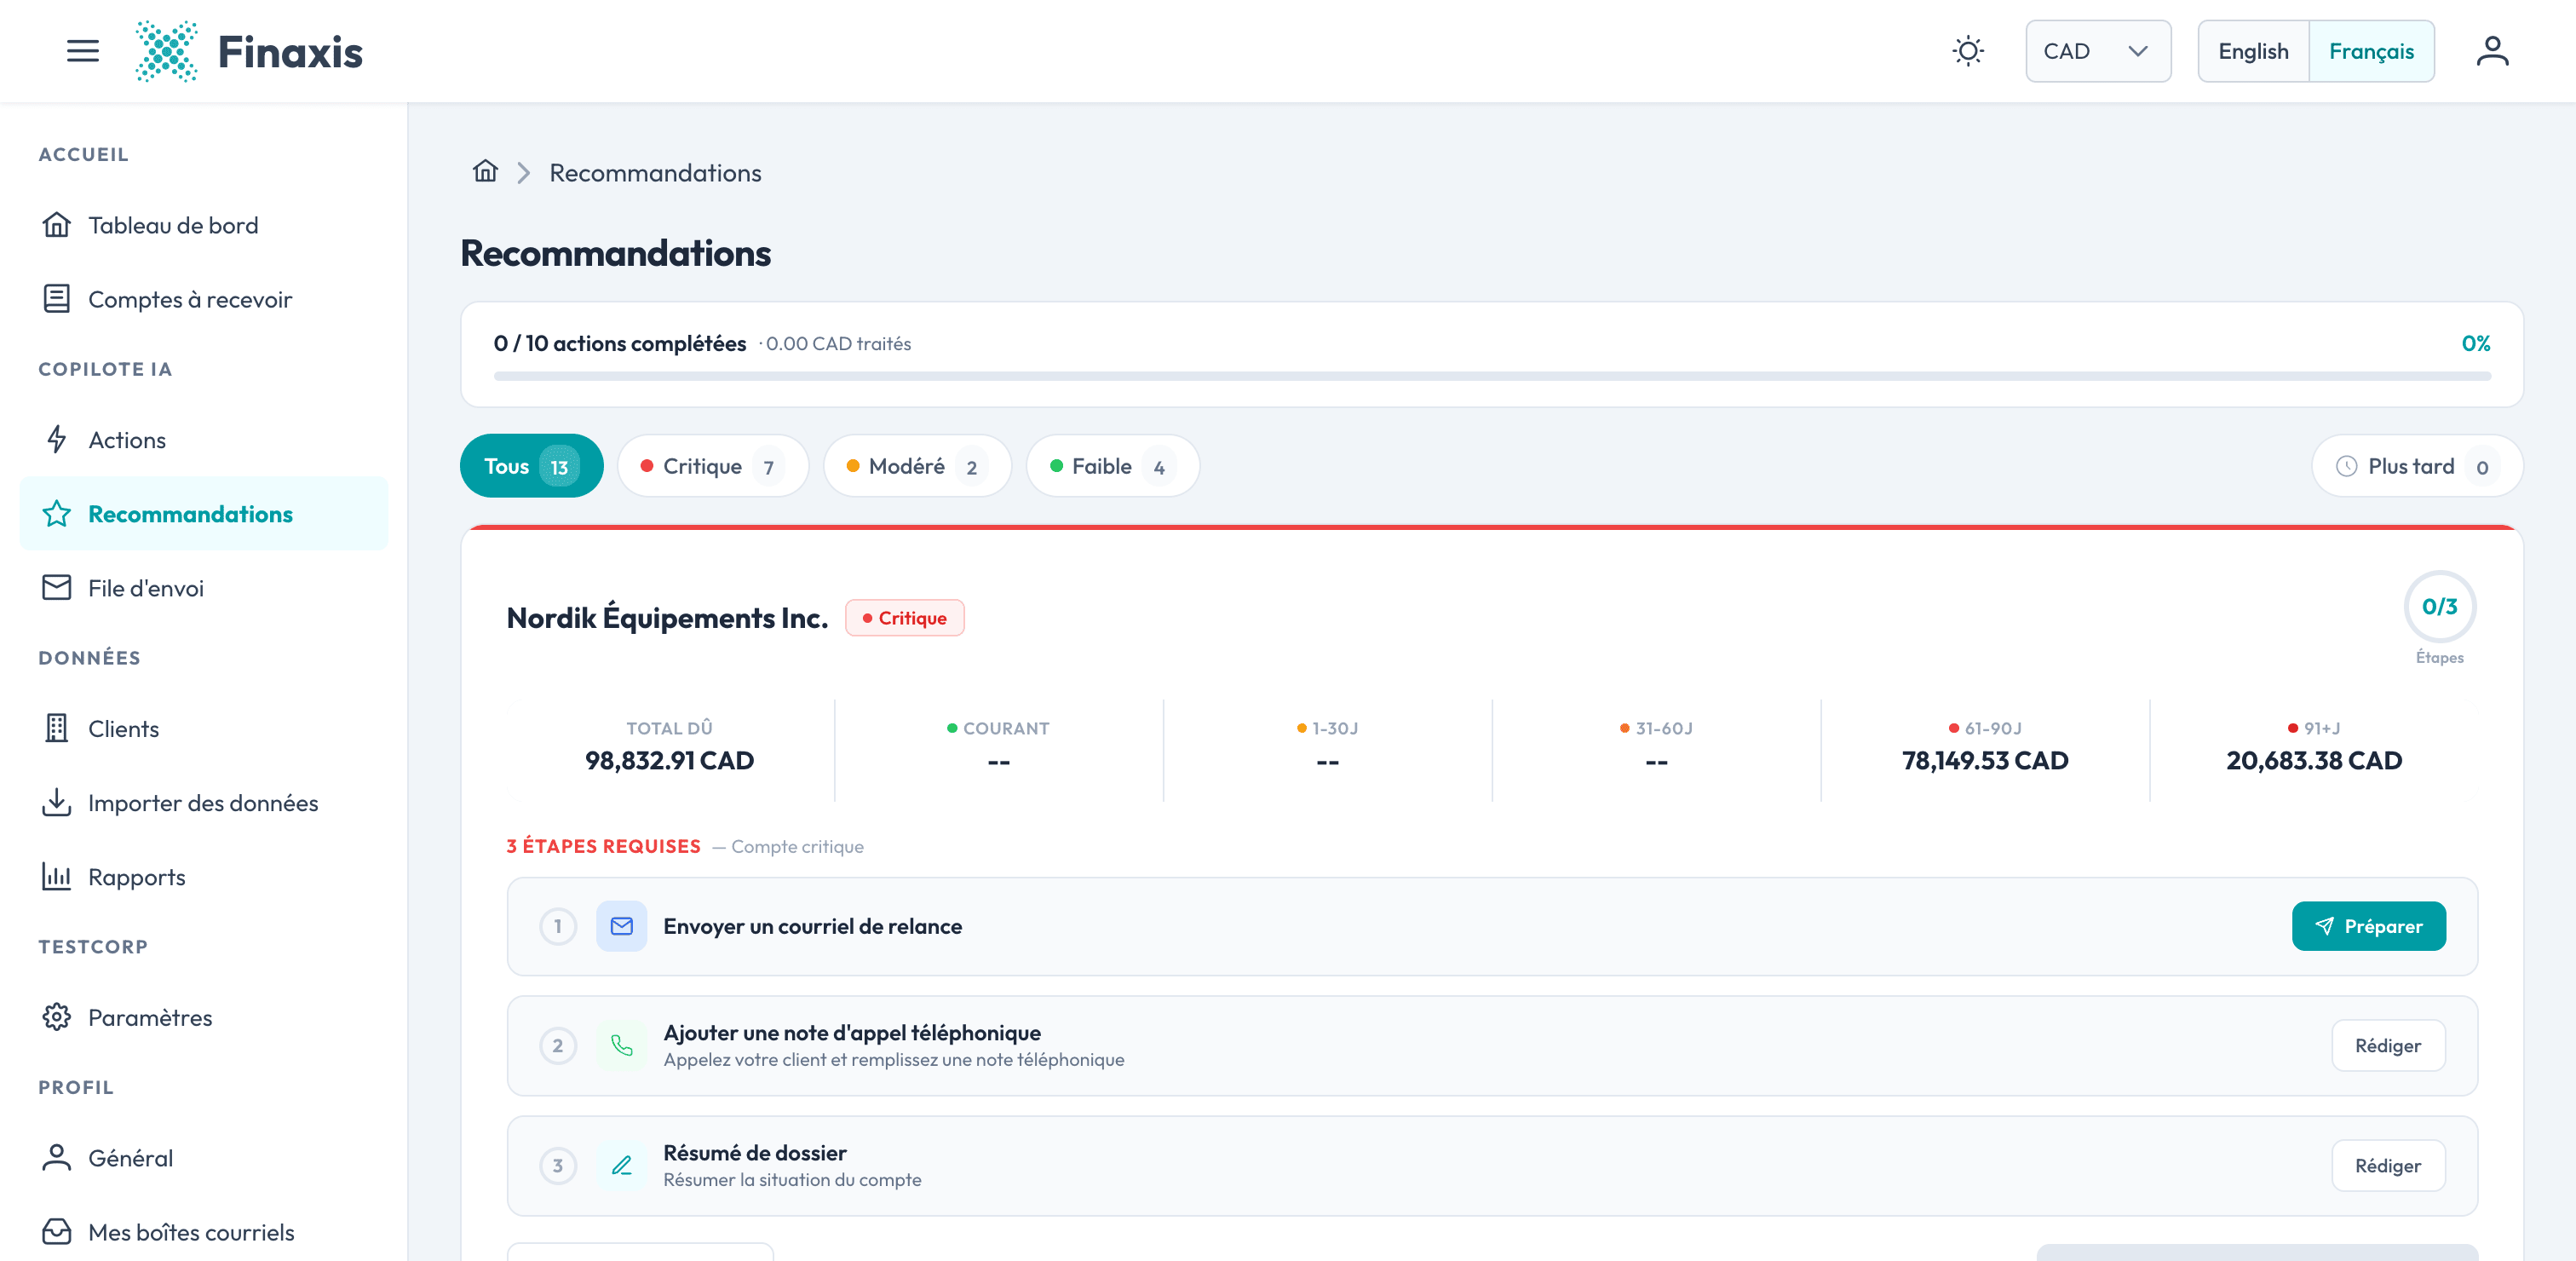Filter by Critique severity
Screen dimensions: 2576x1261
(713, 466)
